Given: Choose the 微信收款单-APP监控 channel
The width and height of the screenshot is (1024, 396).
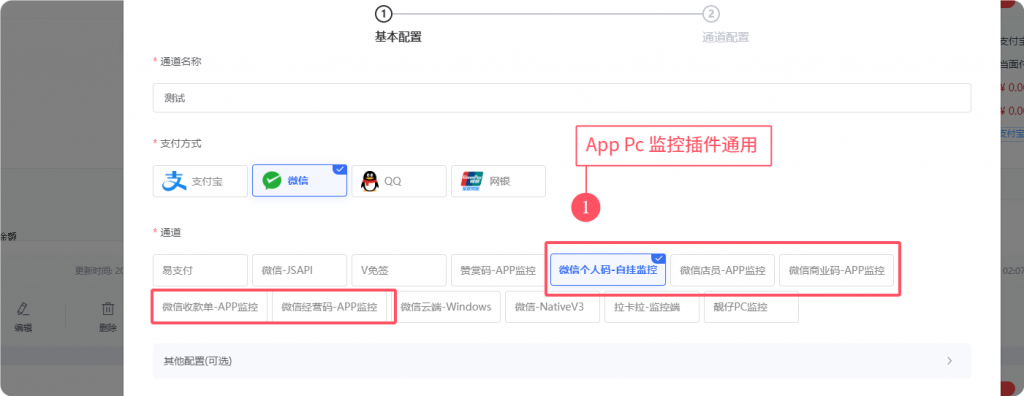Looking at the screenshot, I should (210, 306).
